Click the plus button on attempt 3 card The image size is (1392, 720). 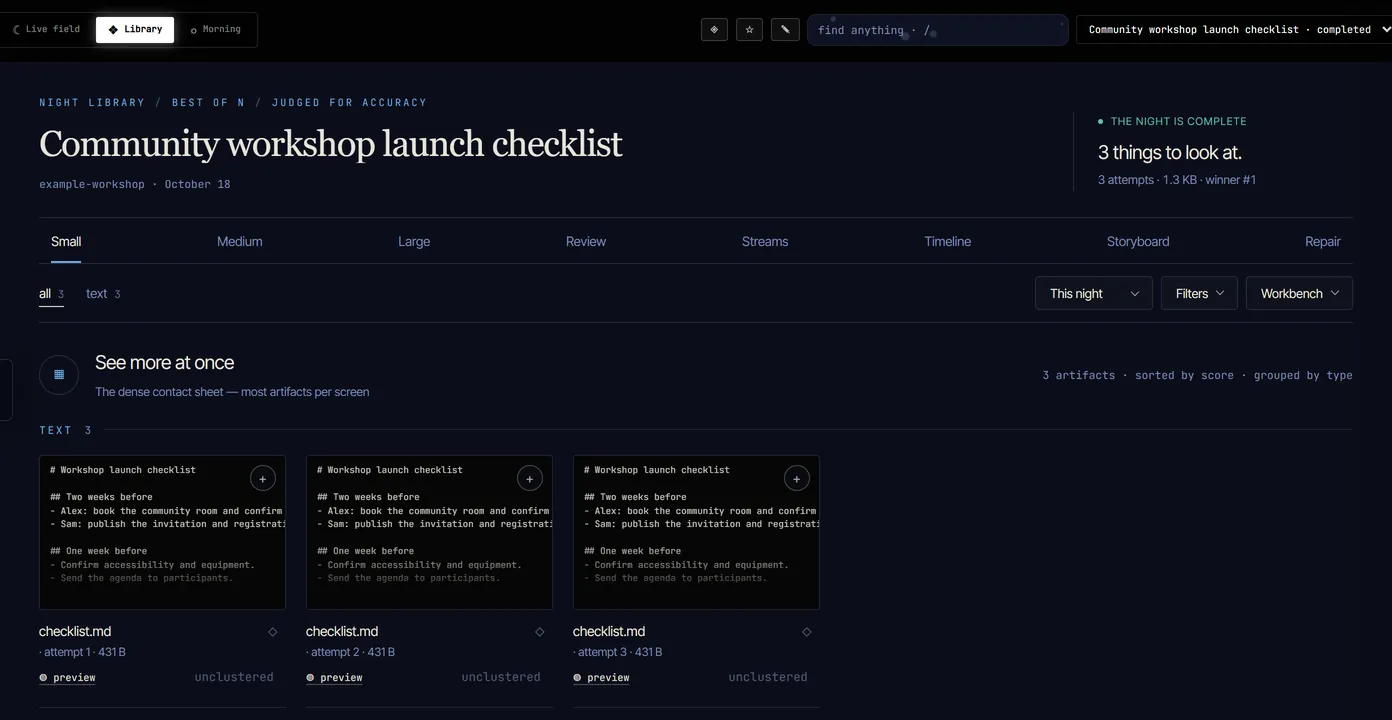(x=797, y=479)
